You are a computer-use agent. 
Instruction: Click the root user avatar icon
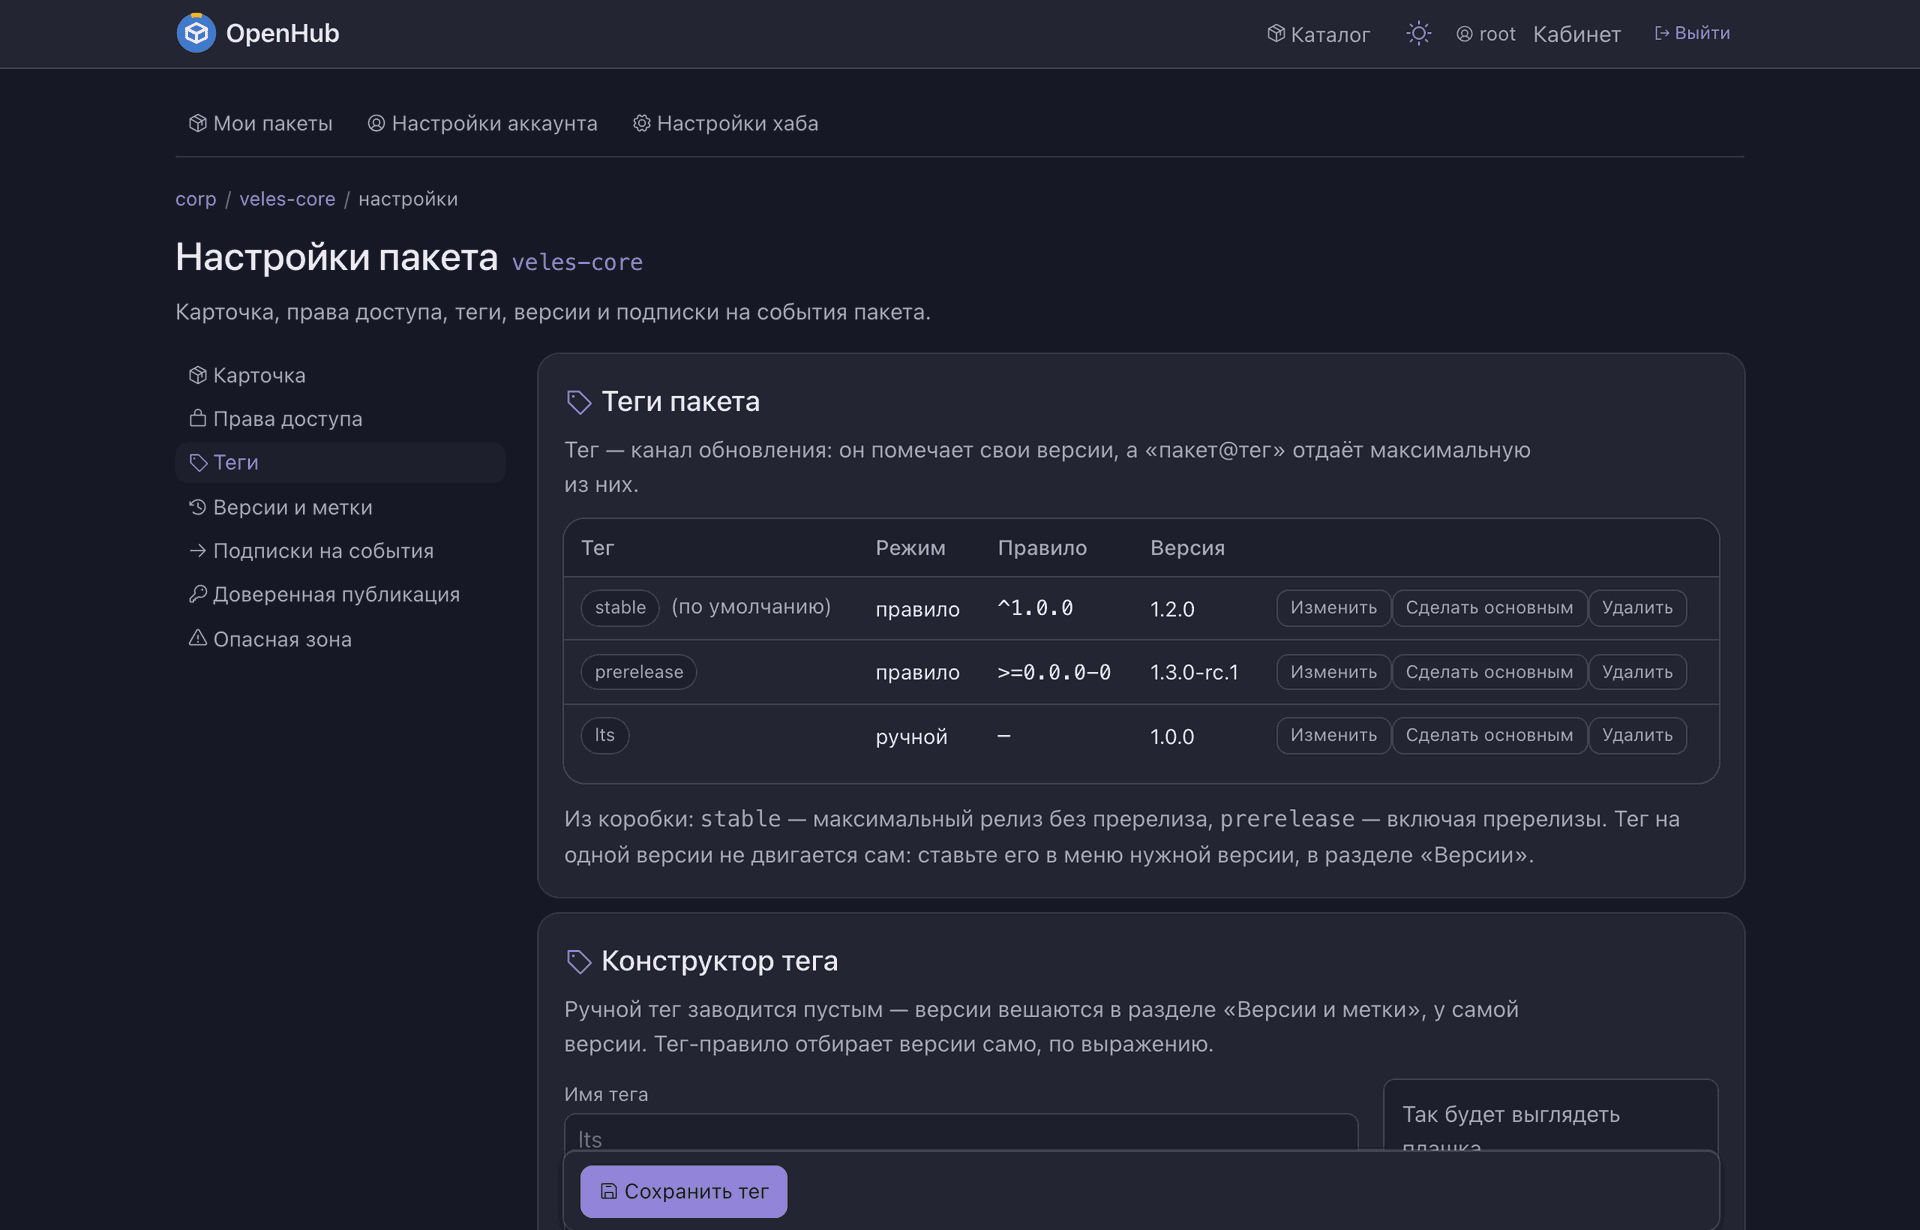[1464, 34]
